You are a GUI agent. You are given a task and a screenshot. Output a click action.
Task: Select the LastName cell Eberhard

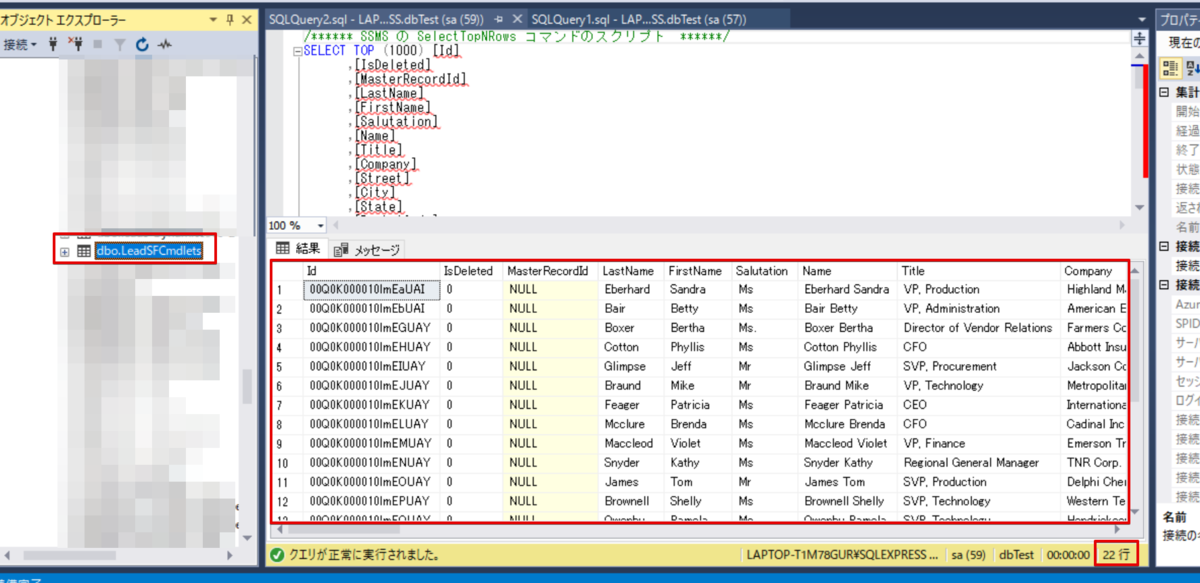[x=632, y=290]
